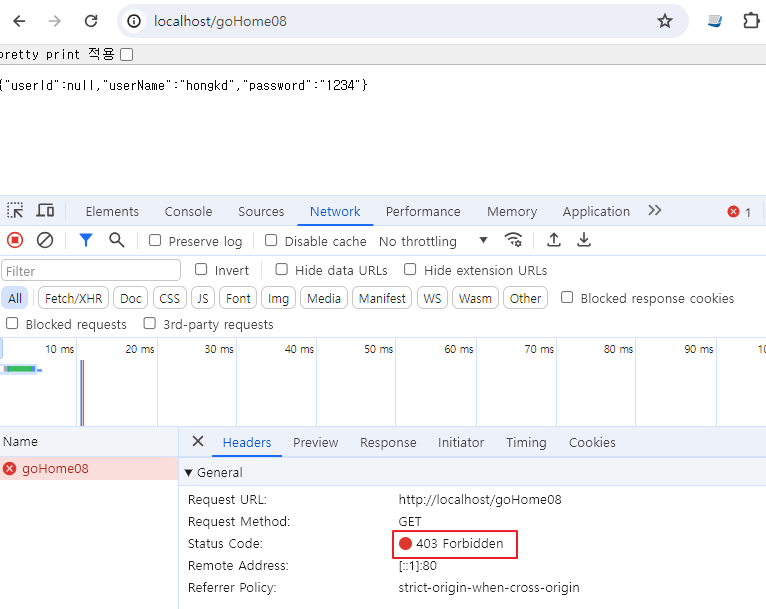
Task: Check Hide extension URLs
Action: click(x=410, y=270)
